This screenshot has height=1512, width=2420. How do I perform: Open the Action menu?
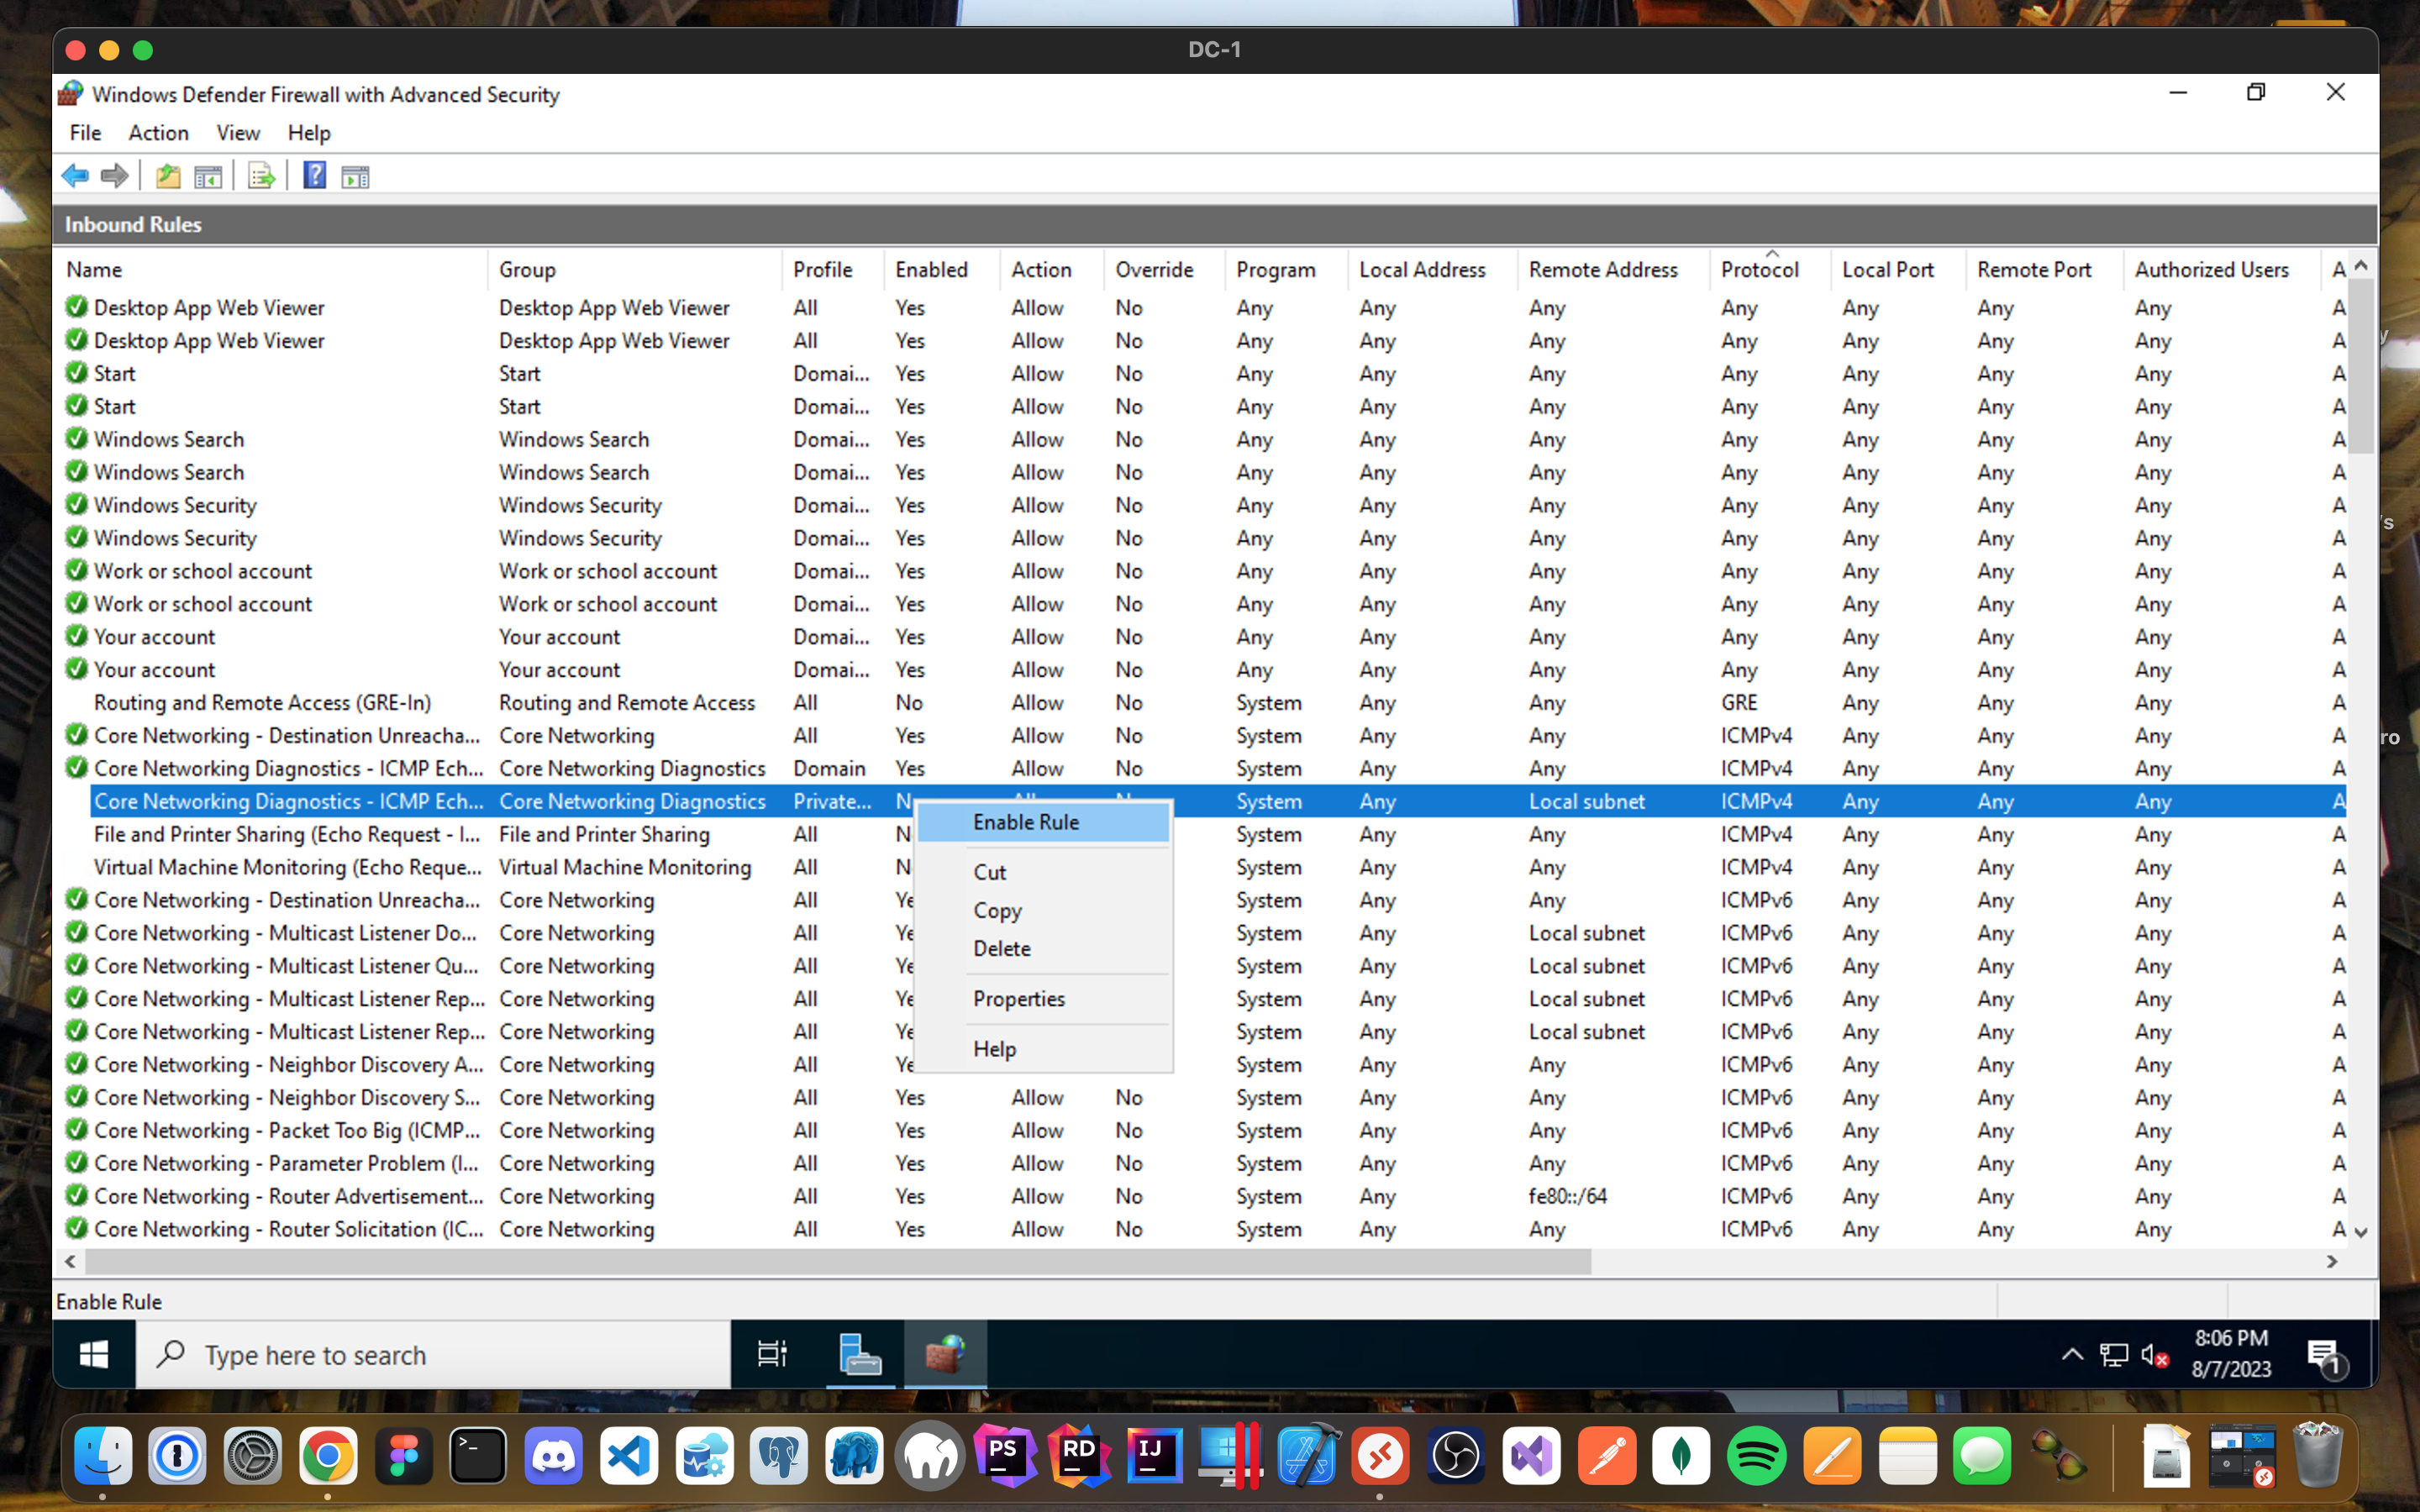pos(158,133)
